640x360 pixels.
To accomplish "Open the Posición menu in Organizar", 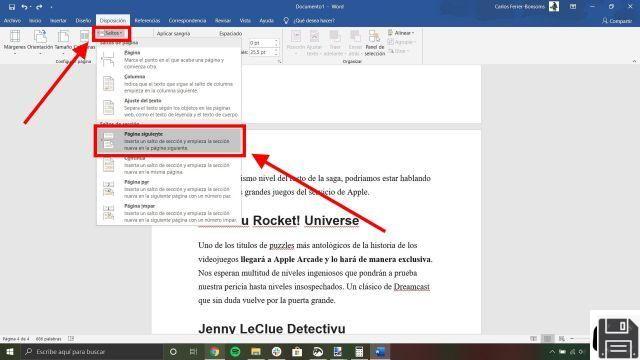I will coord(296,42).
